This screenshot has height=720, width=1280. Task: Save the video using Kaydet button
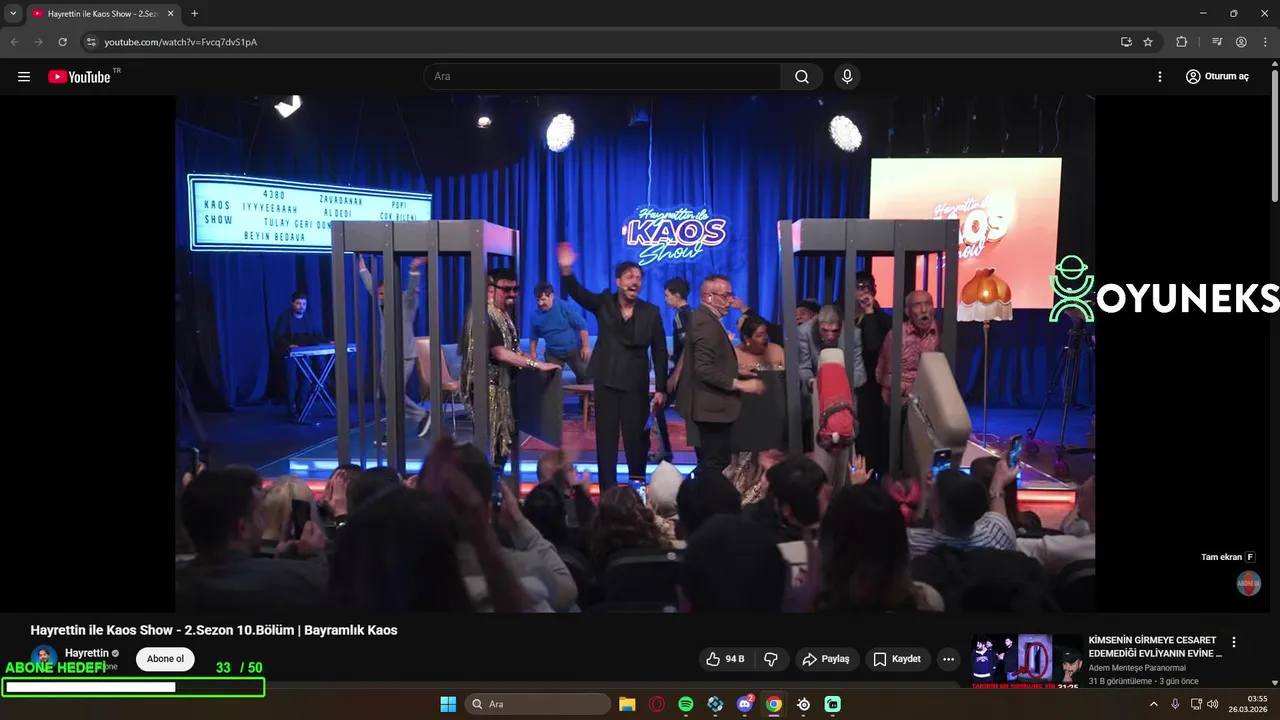pos(897,659)
